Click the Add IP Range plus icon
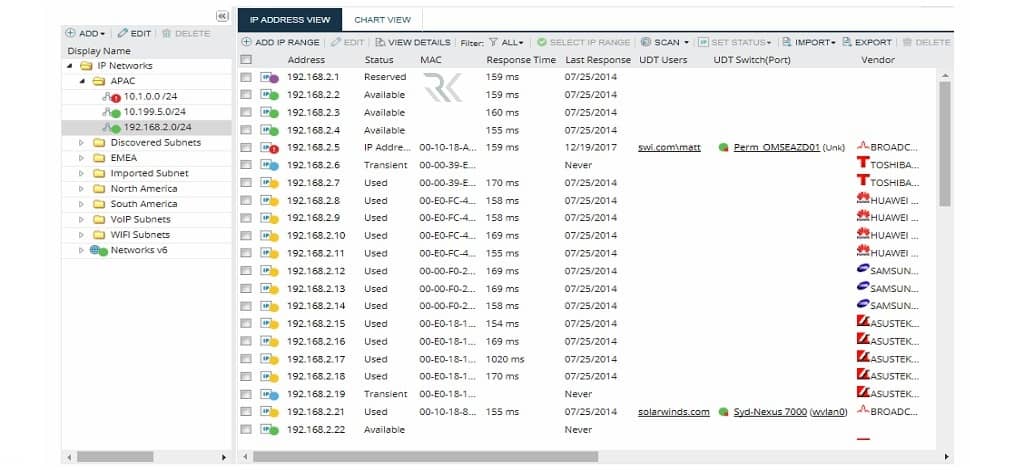Viewport: 1024px width, 470px height. (x=247, y=43)
